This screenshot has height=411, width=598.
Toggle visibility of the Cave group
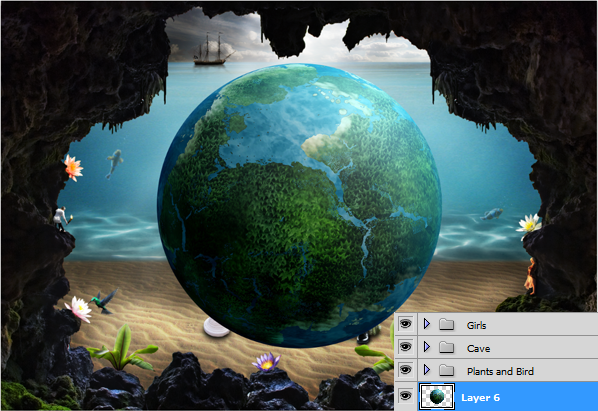tap(405, 347)
